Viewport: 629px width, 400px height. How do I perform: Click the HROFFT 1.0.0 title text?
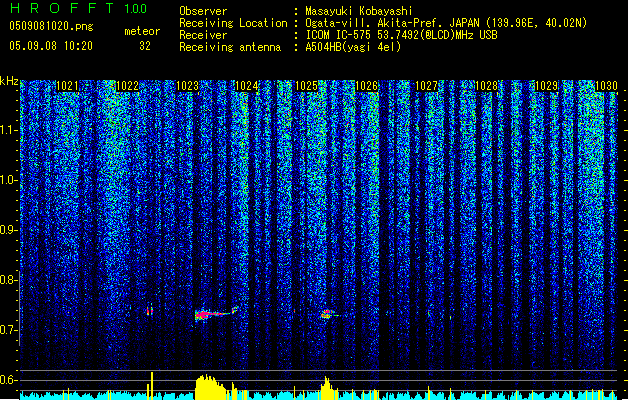[79, 8]
